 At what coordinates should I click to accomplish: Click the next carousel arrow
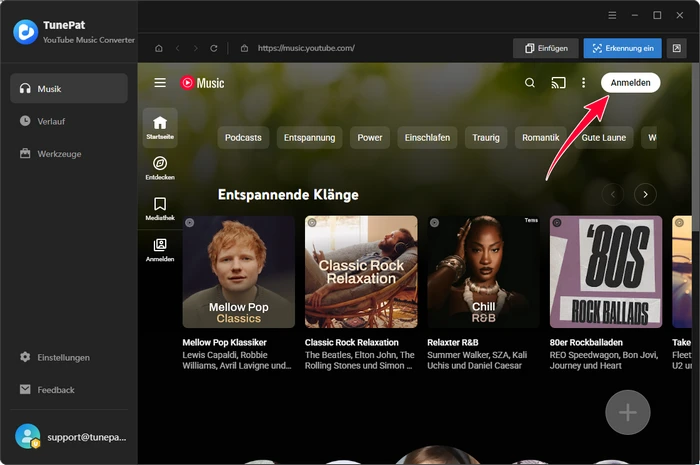[x=645, y=194]
